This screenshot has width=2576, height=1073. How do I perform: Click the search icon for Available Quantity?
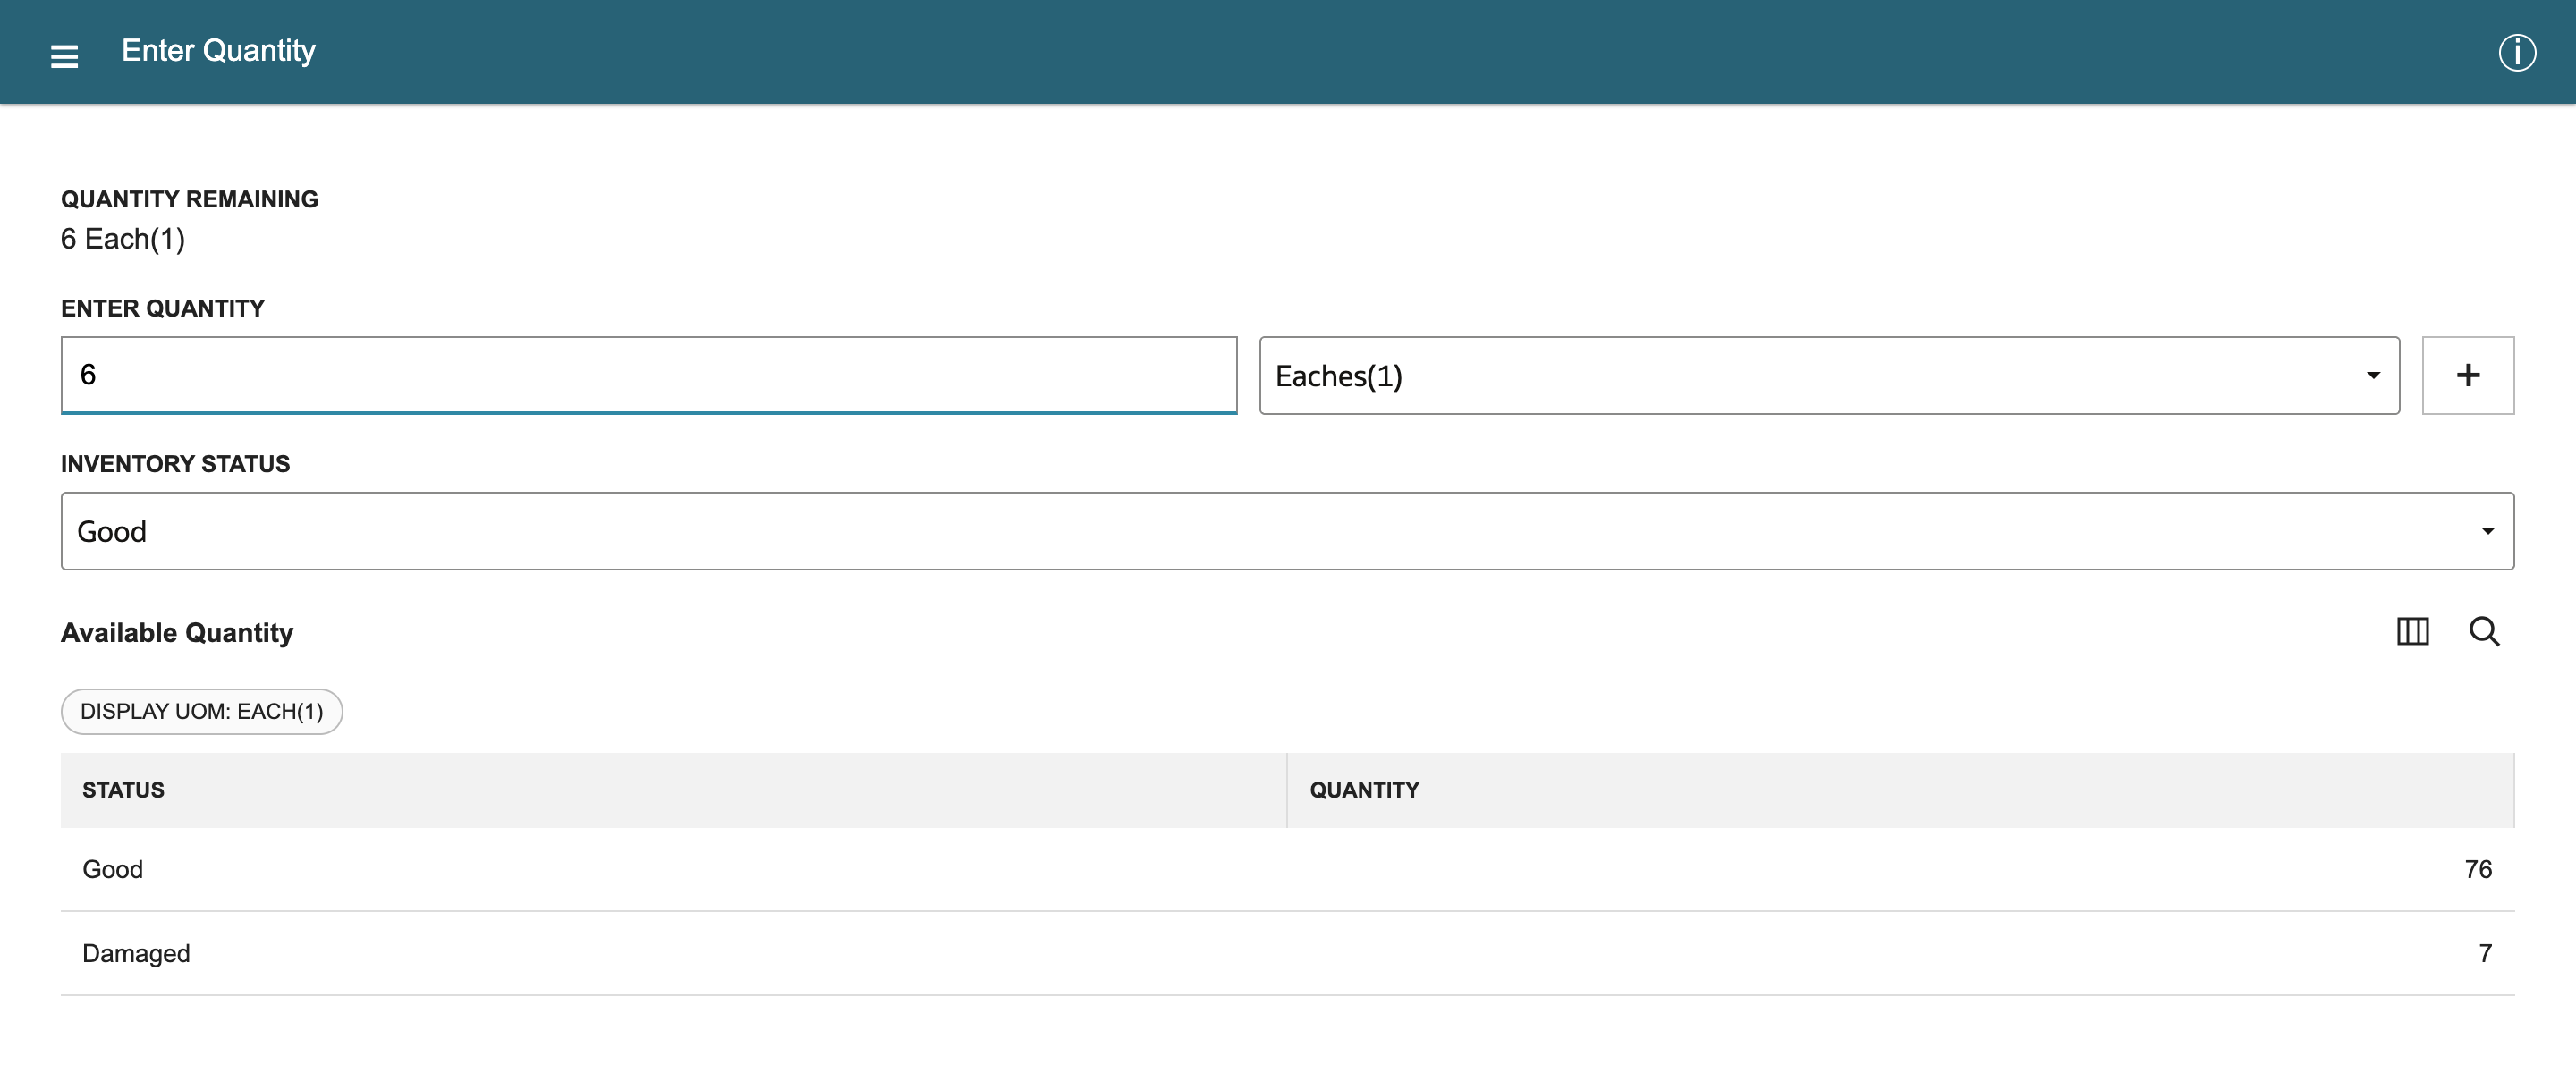tap(2484, 632)
